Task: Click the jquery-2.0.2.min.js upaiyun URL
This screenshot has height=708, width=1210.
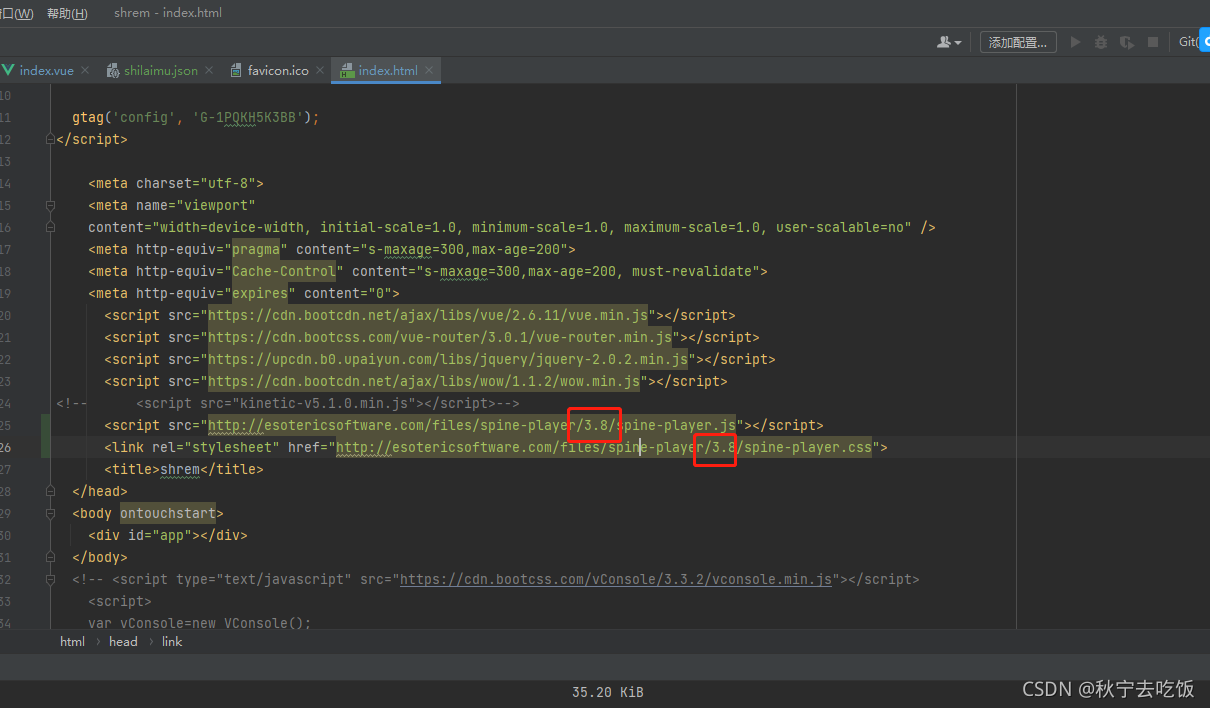Action: (448, 359)
